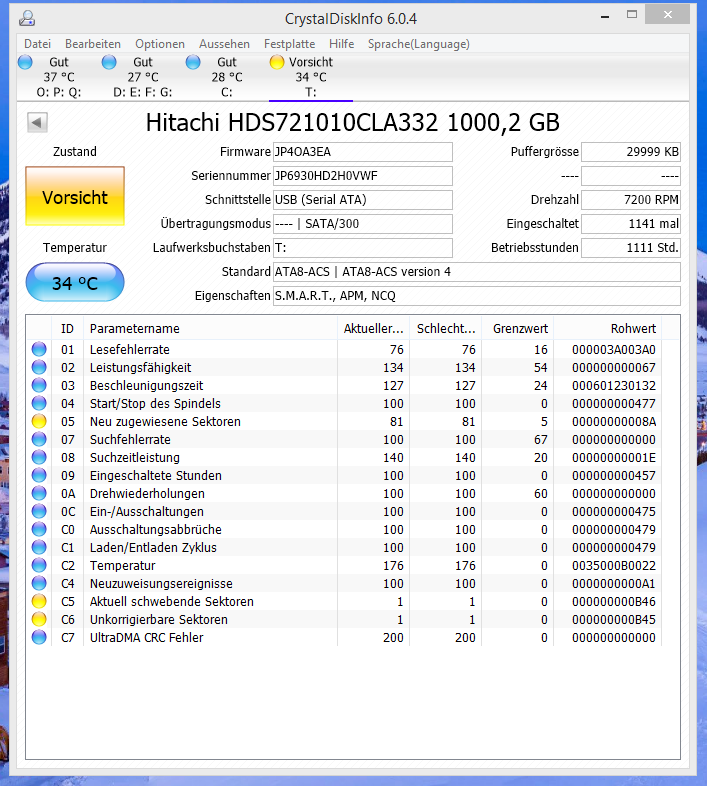Click raw value 0035000B0022

[x=614, y=566]
